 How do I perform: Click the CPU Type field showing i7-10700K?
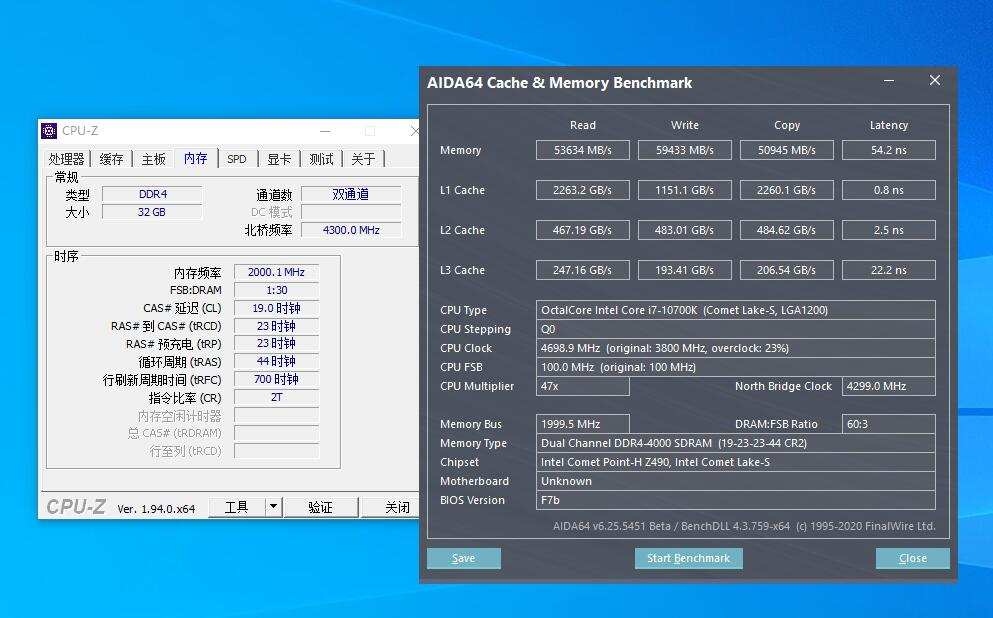736,309
